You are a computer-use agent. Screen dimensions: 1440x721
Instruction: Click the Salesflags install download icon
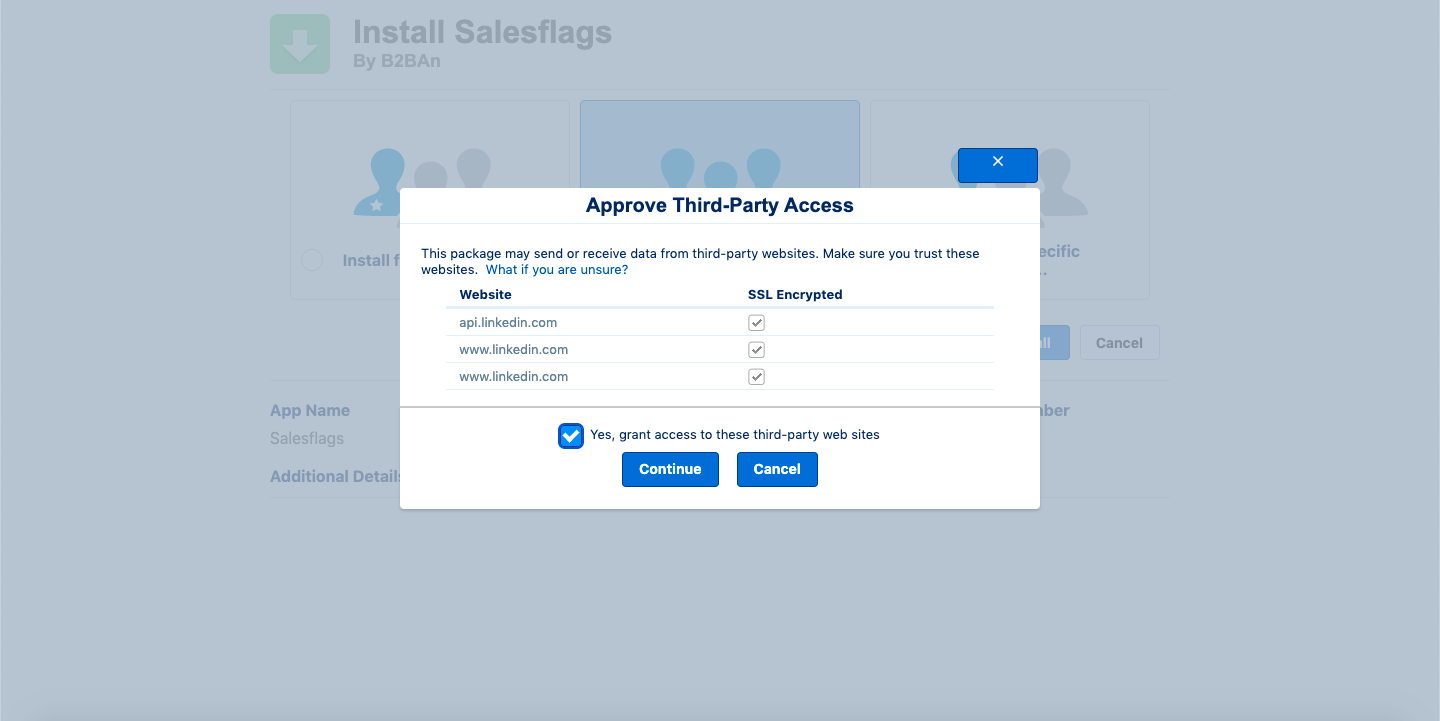tap(300, 44)
